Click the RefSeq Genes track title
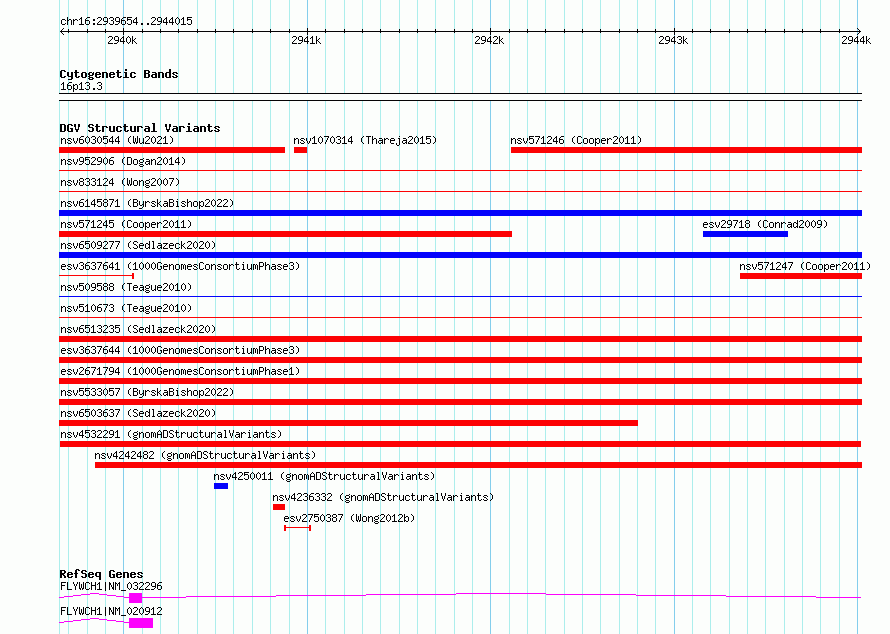The height and width of the screenshot is (634, 890). point(101,574)
